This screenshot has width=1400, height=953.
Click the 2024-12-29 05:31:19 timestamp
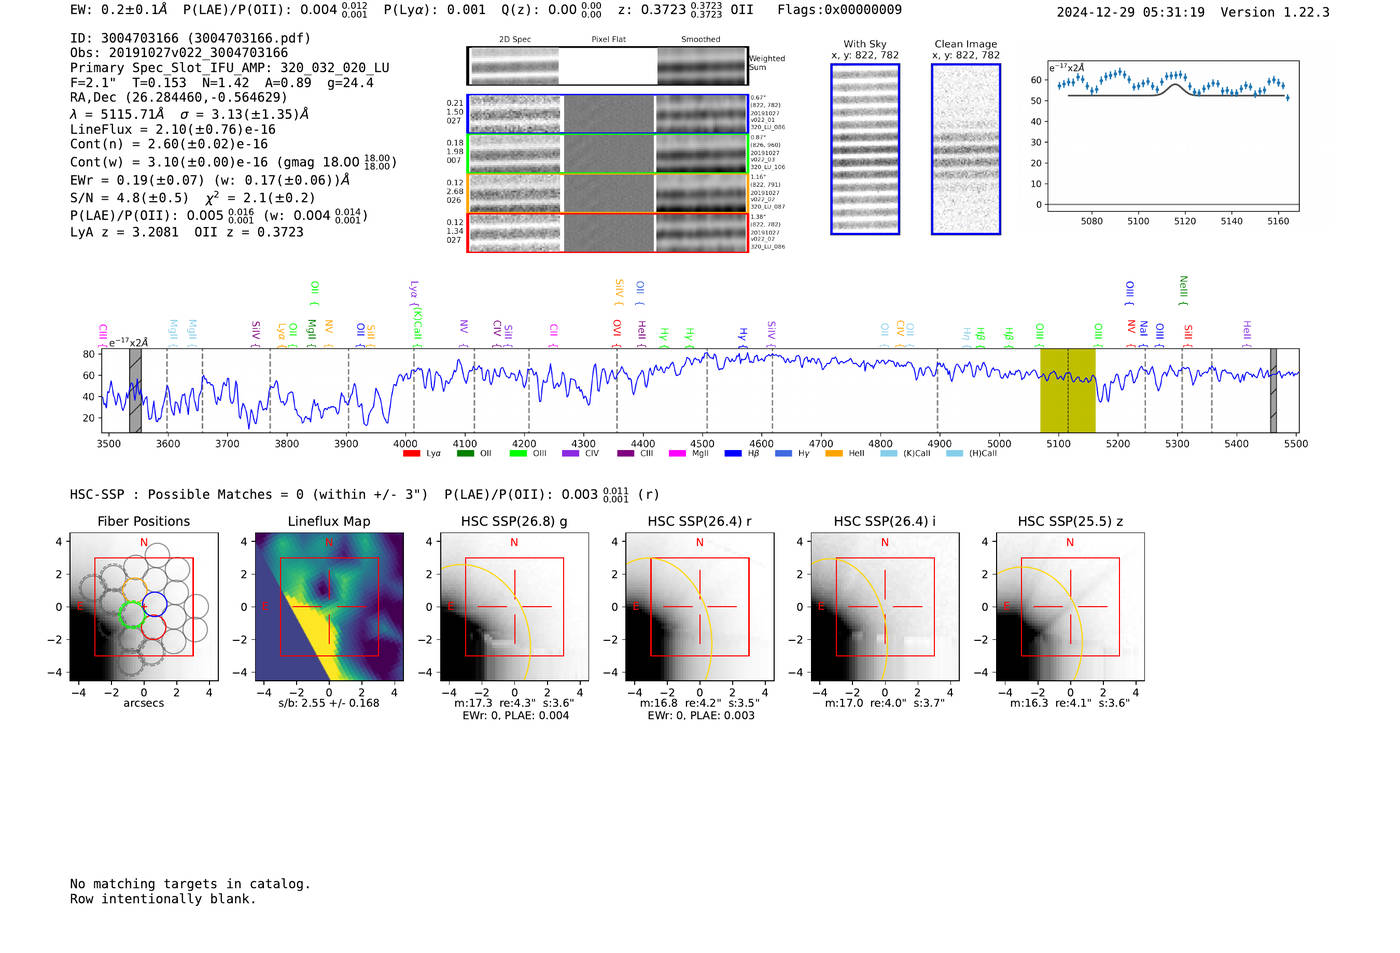click(1130, 12)
